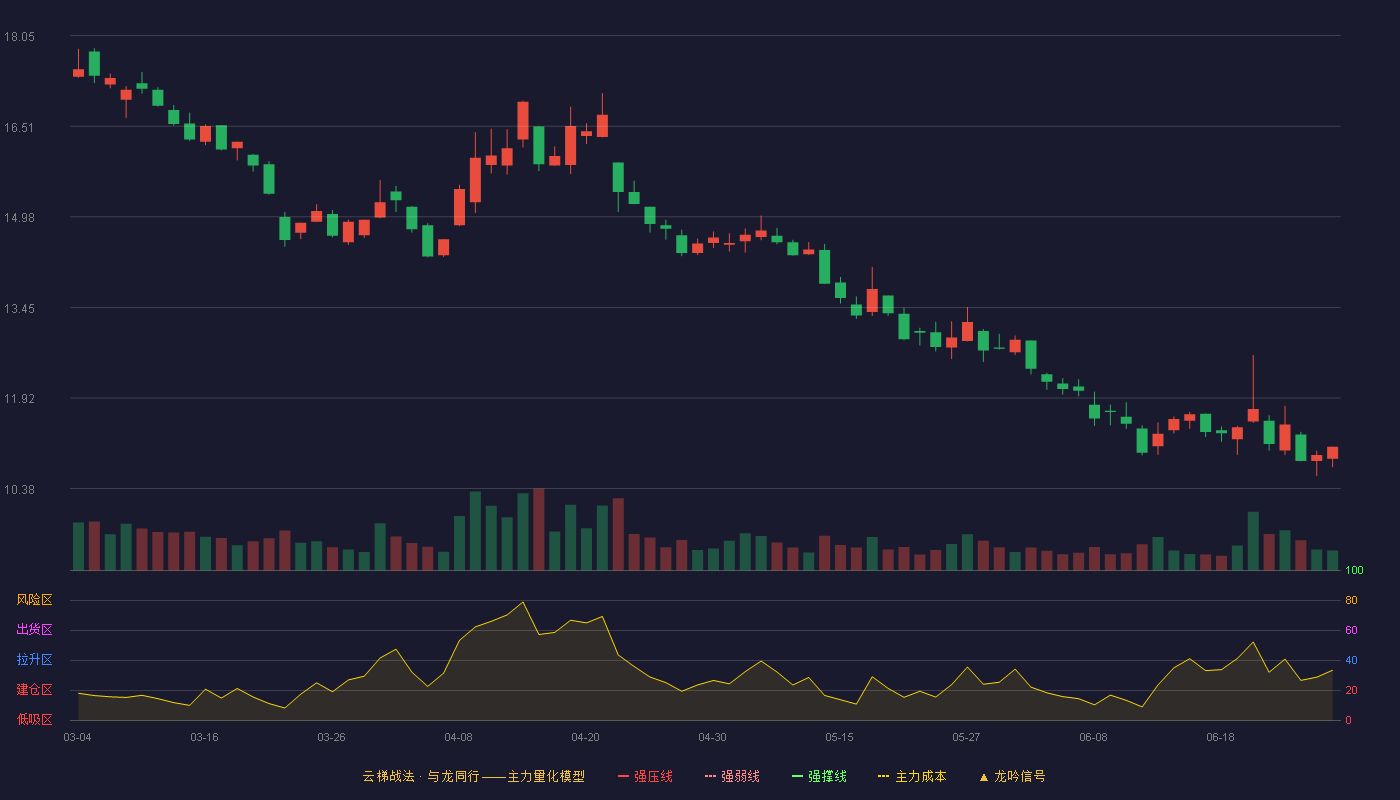Click the 风险区 zone label
The width and height of the screenshot is (1400, 800).
tap(34, 600)
